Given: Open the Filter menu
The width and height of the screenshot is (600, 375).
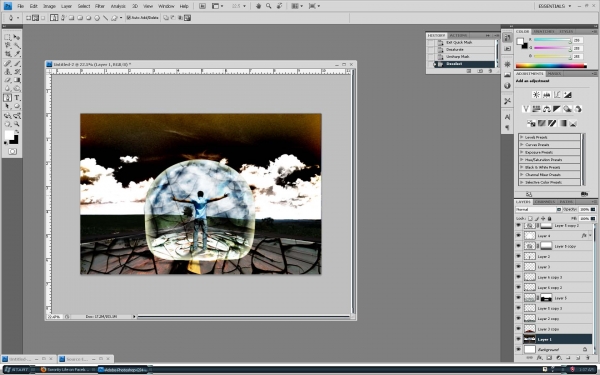Looking at the screenshot, I should pyautogui.click(x=100, y=6).
